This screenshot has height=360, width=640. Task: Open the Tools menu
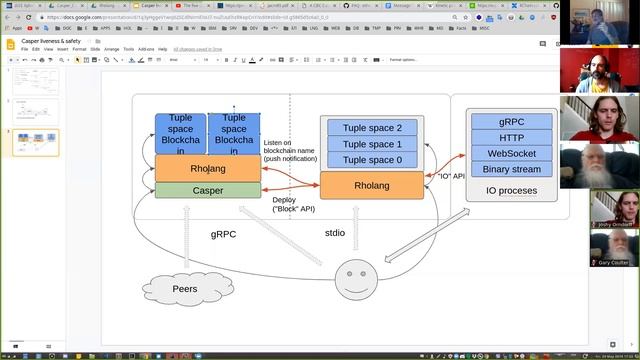[x=129, y=49]
